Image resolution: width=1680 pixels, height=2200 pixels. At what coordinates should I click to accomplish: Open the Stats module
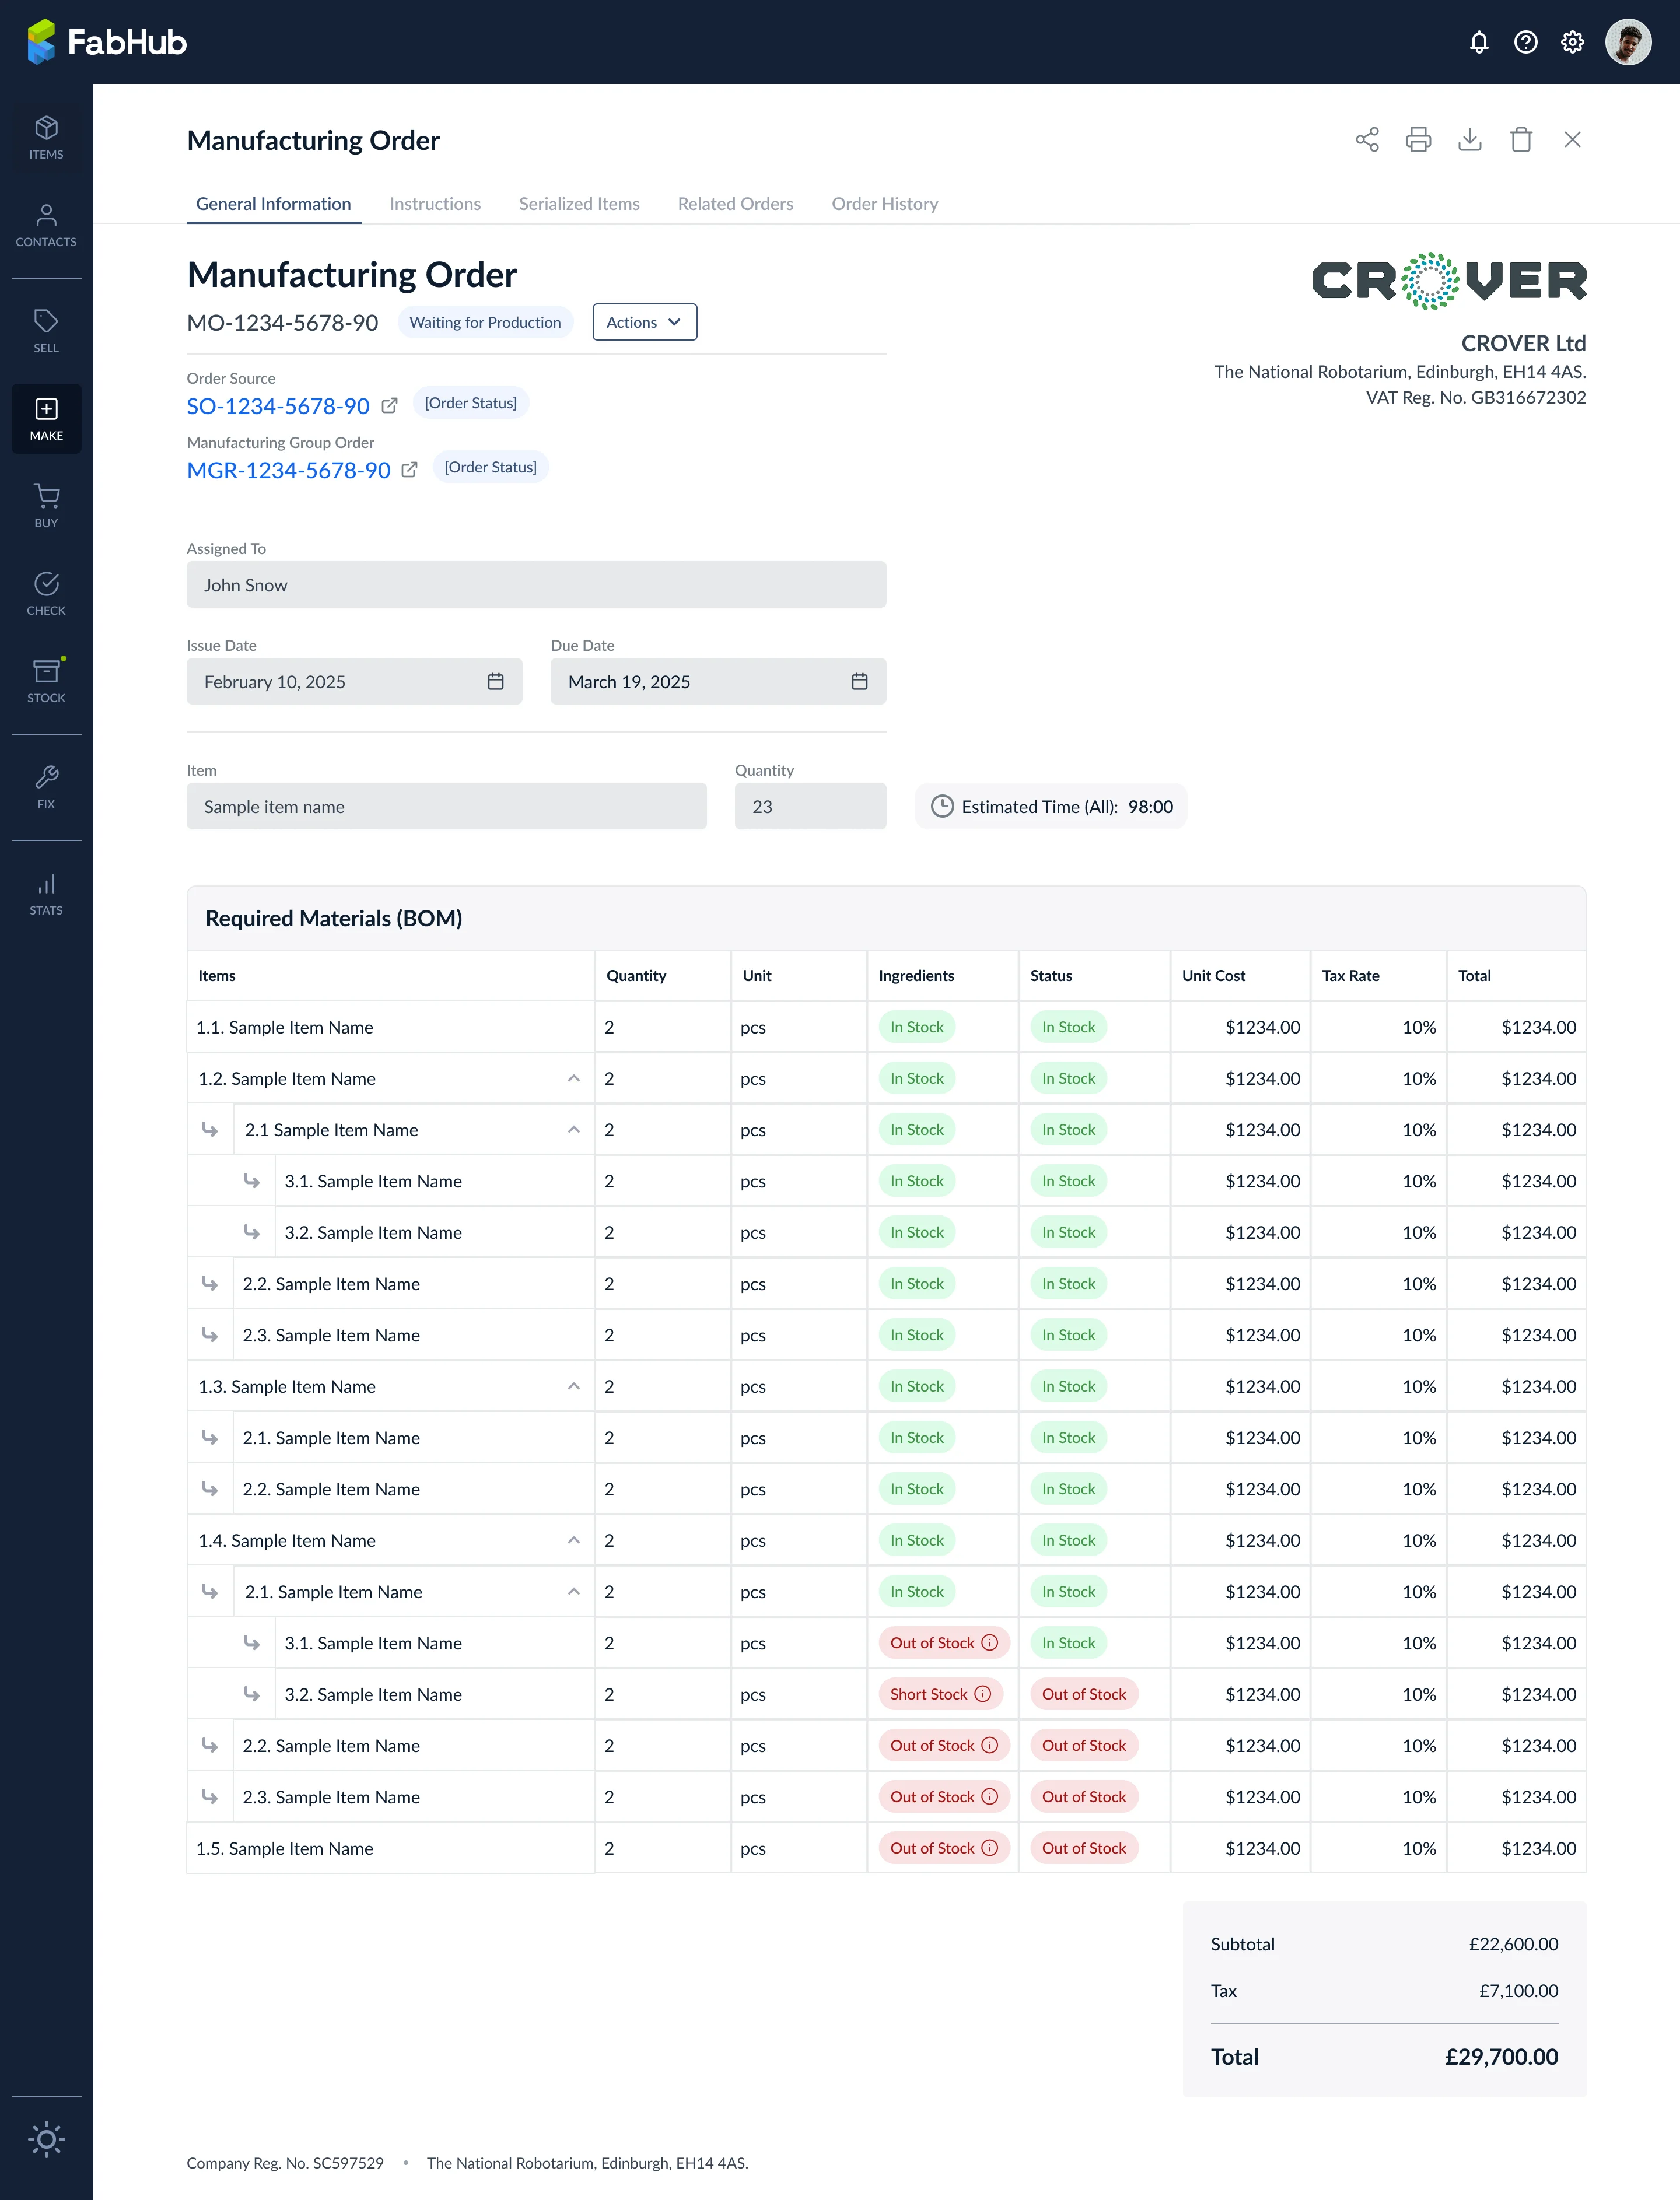[46, 894]
